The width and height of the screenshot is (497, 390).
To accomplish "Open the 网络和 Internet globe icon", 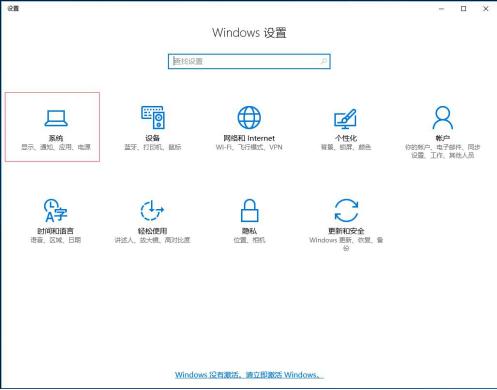I will click(x=249, y=117).
